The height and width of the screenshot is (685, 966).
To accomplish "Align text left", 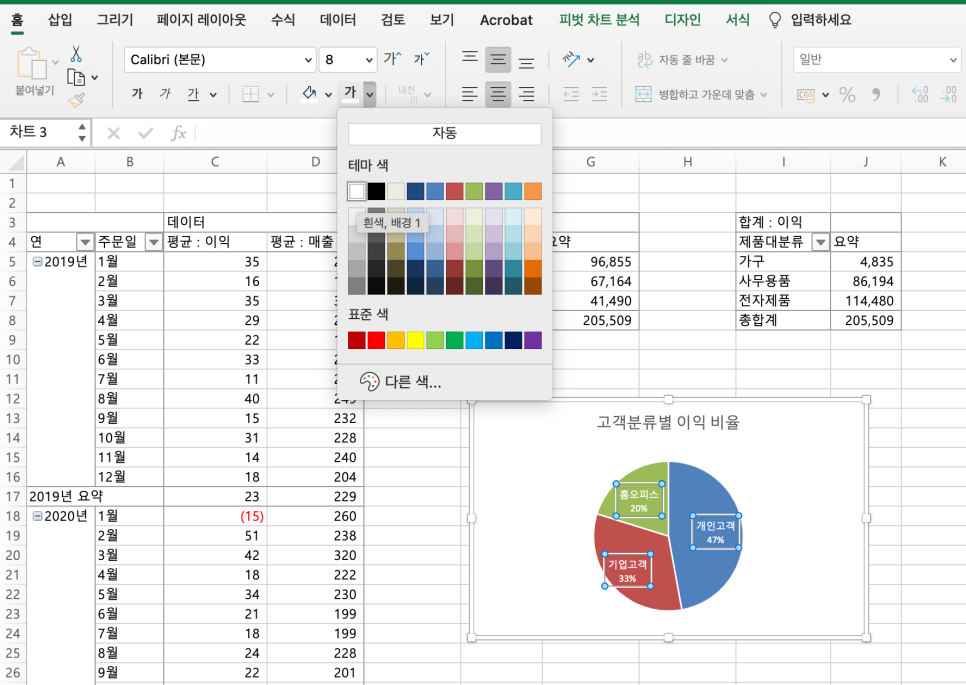I will tap(469, 94).
